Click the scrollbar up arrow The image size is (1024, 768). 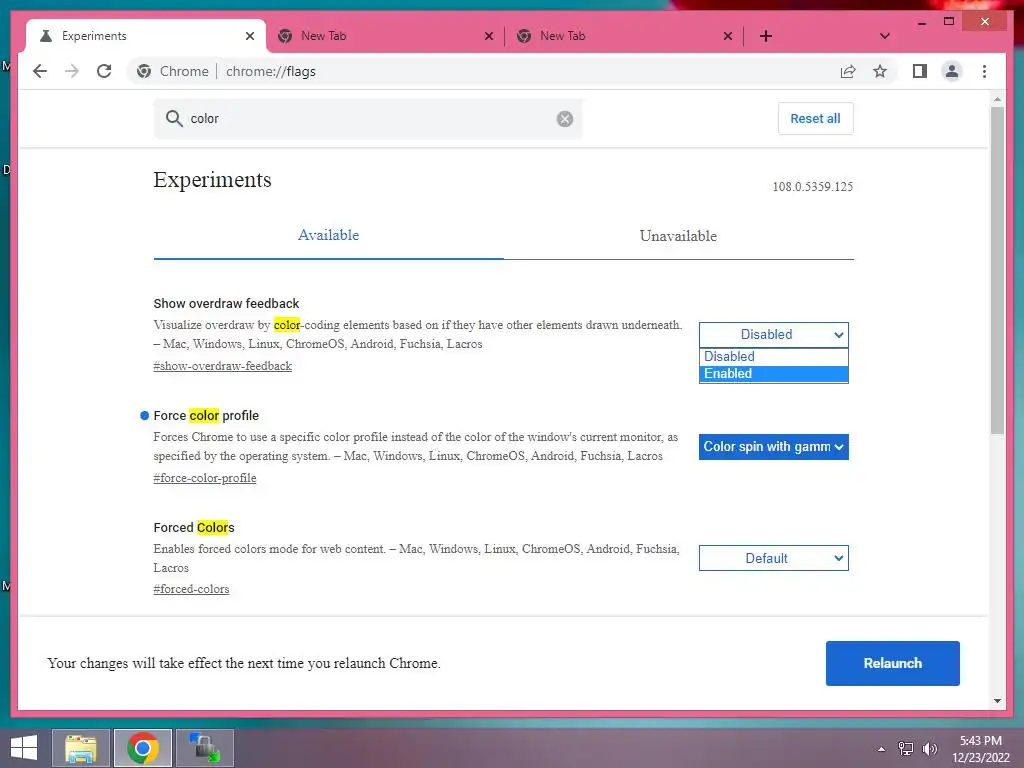click(x=997, y=99)
